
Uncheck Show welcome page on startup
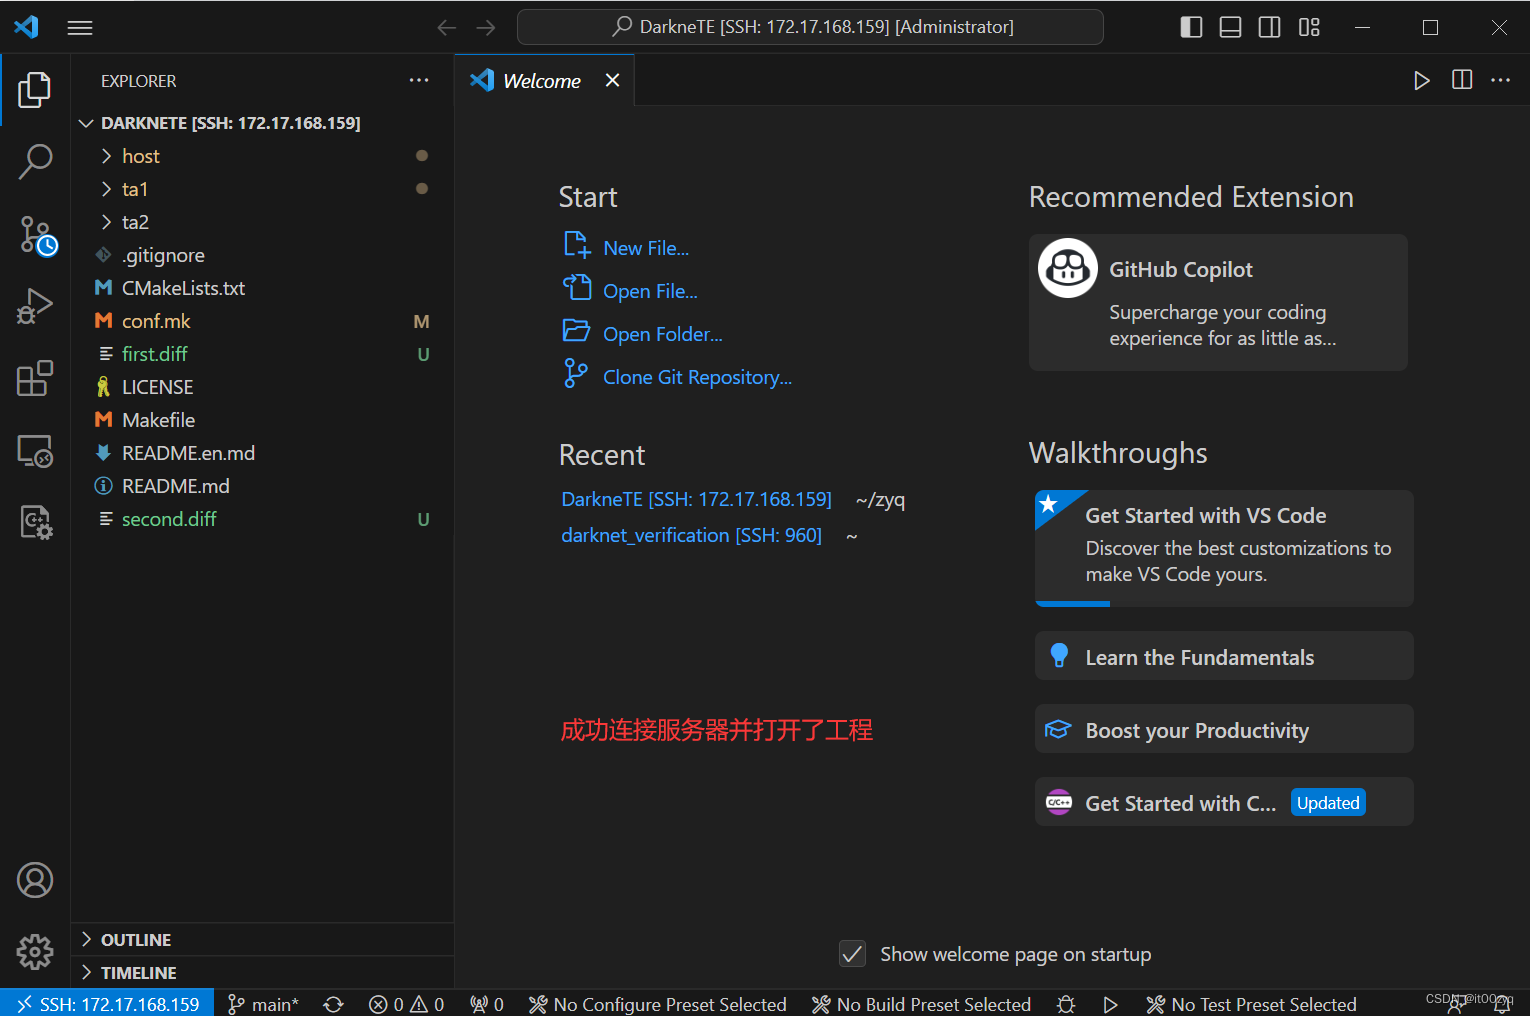coord(852,954)
